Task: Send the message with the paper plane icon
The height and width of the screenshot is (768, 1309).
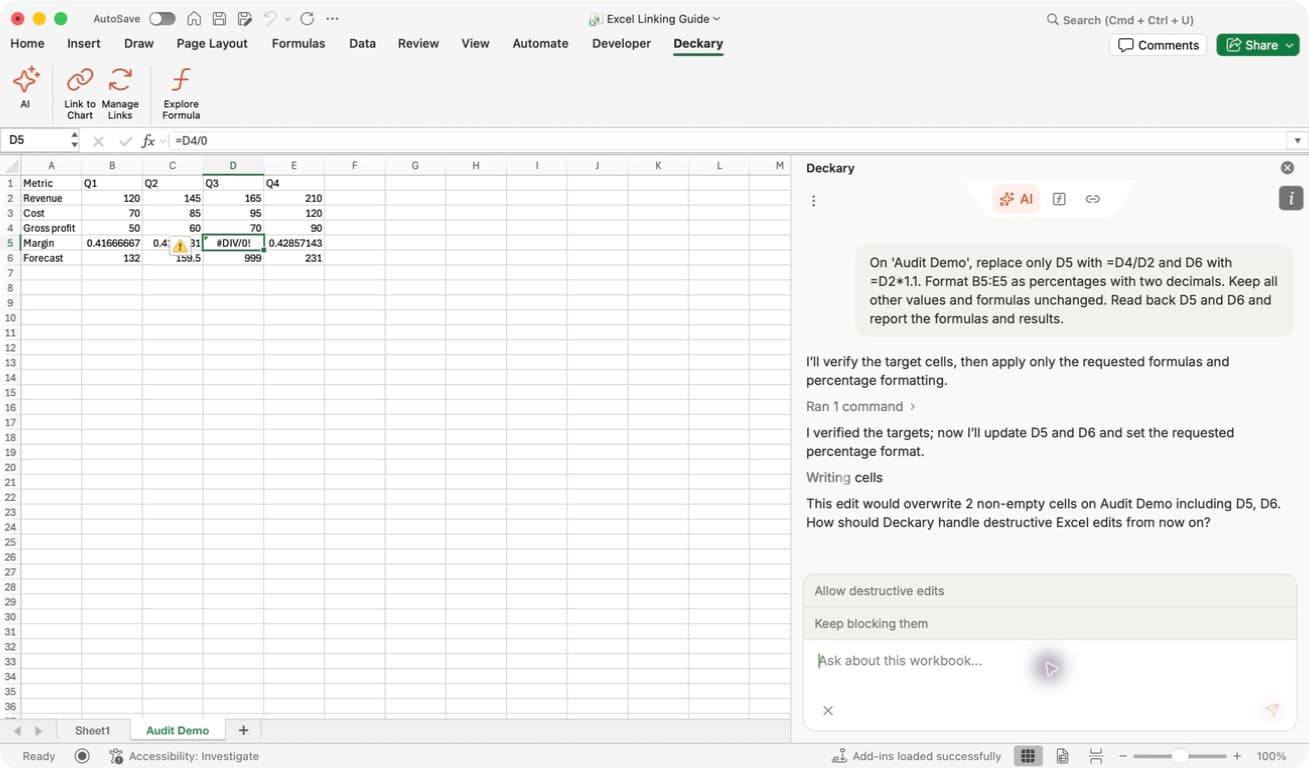Action: click(1272, 710)
